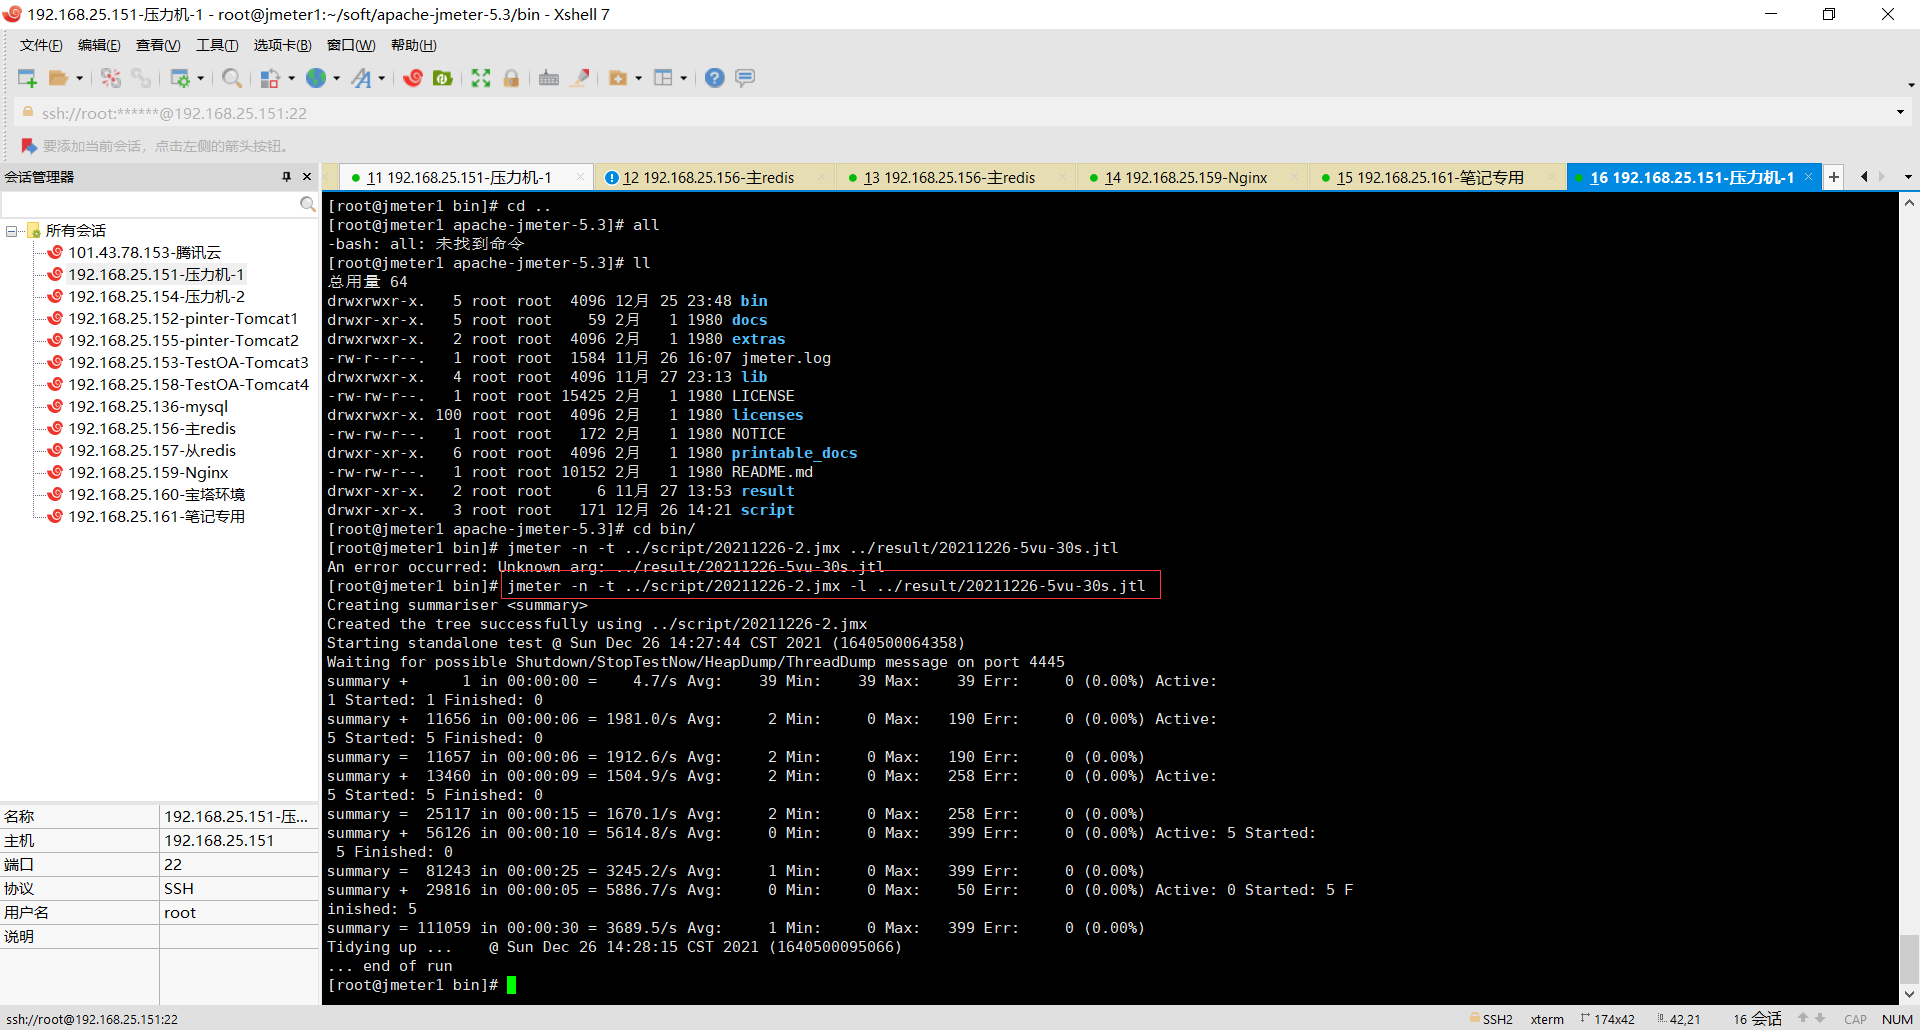Collapse the 所有会话 tree node
This screenshot has height=1030, width=1920.
coord(12,231)
